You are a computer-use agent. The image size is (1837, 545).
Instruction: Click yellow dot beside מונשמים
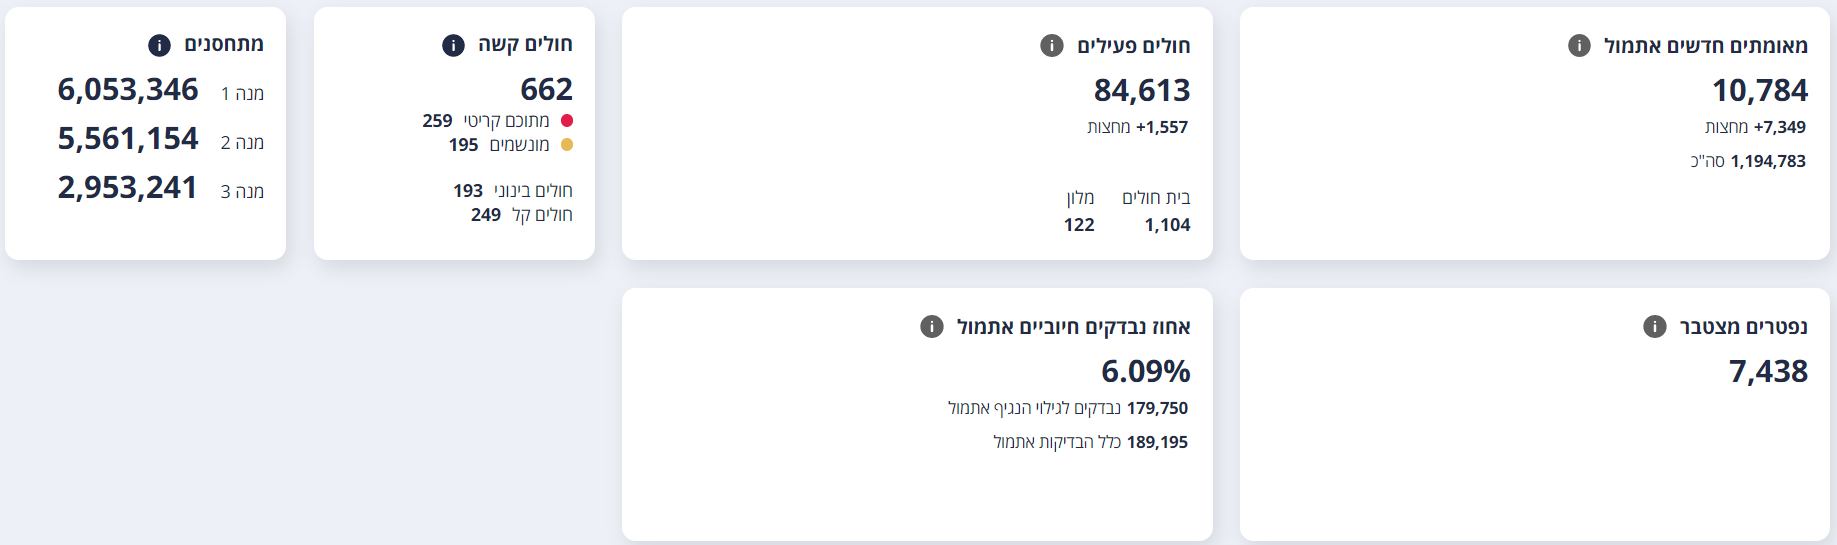point(567,144)
